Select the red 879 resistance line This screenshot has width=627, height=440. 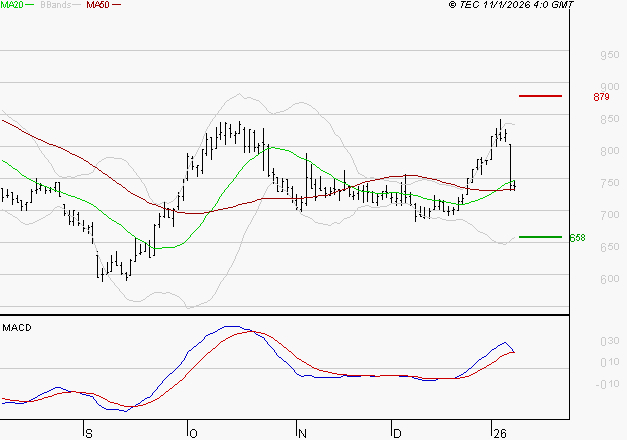point(540,96)
